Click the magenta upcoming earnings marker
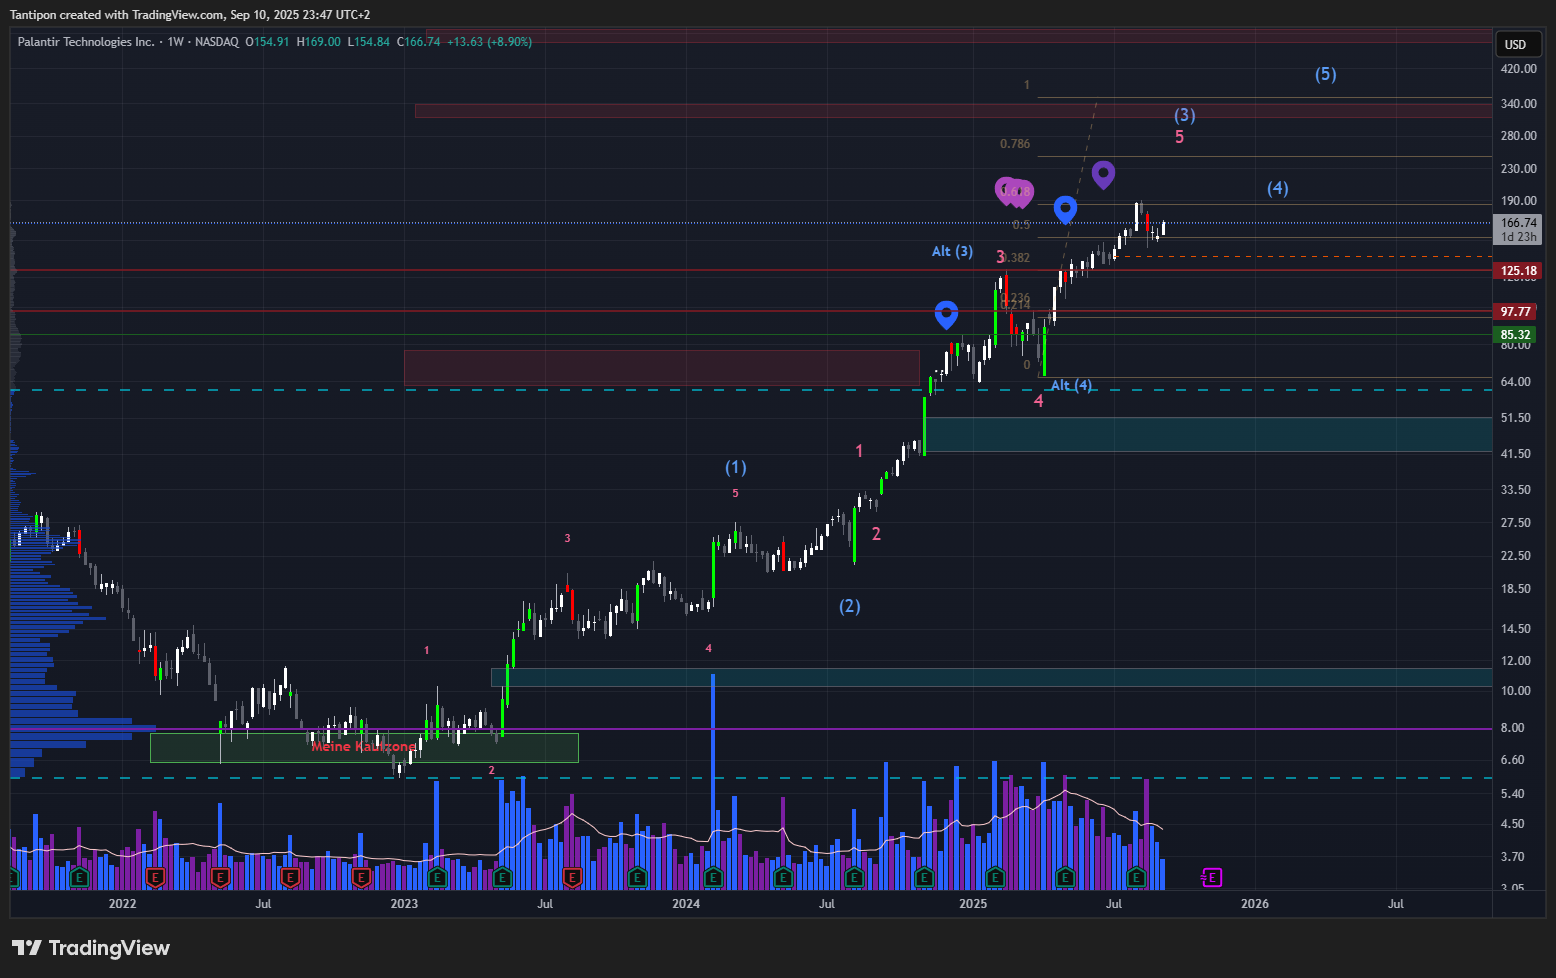The width and height of the screenshot is (1556, 978). (1211, 878)
